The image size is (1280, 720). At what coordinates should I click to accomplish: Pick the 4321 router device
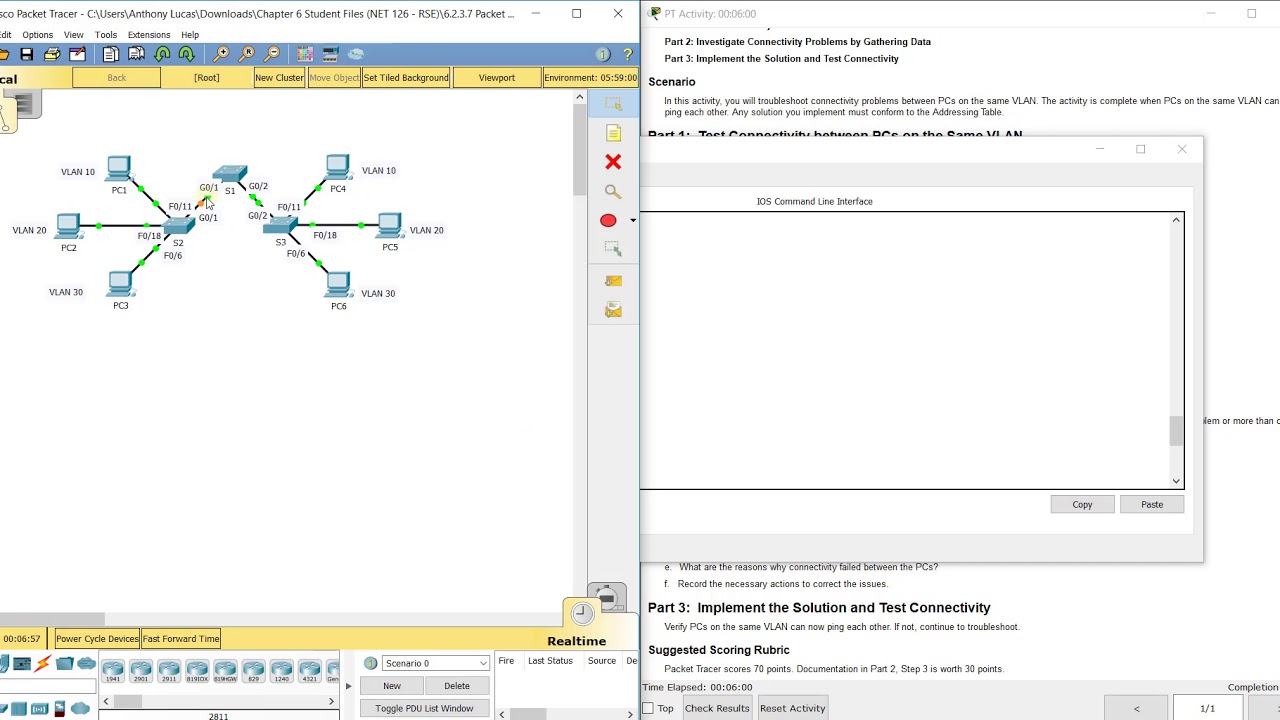(x=309, y=669)
